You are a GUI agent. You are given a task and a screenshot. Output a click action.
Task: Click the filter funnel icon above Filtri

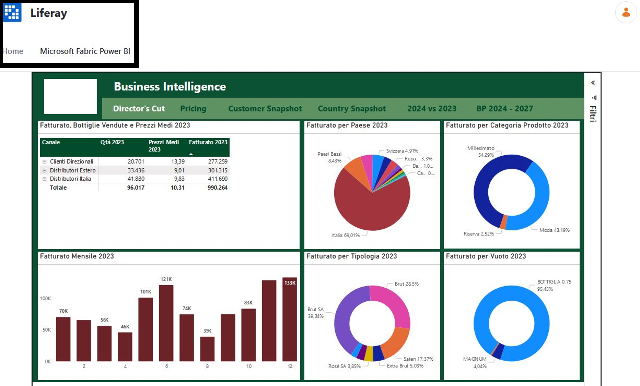tap(593, 98)
